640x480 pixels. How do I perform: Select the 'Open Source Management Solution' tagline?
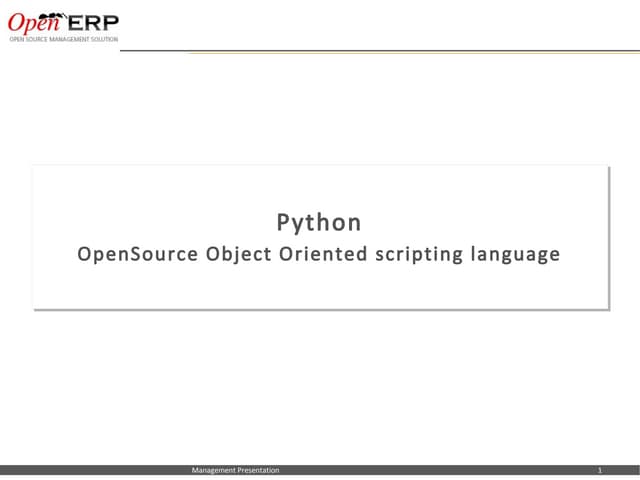point(63,39)
